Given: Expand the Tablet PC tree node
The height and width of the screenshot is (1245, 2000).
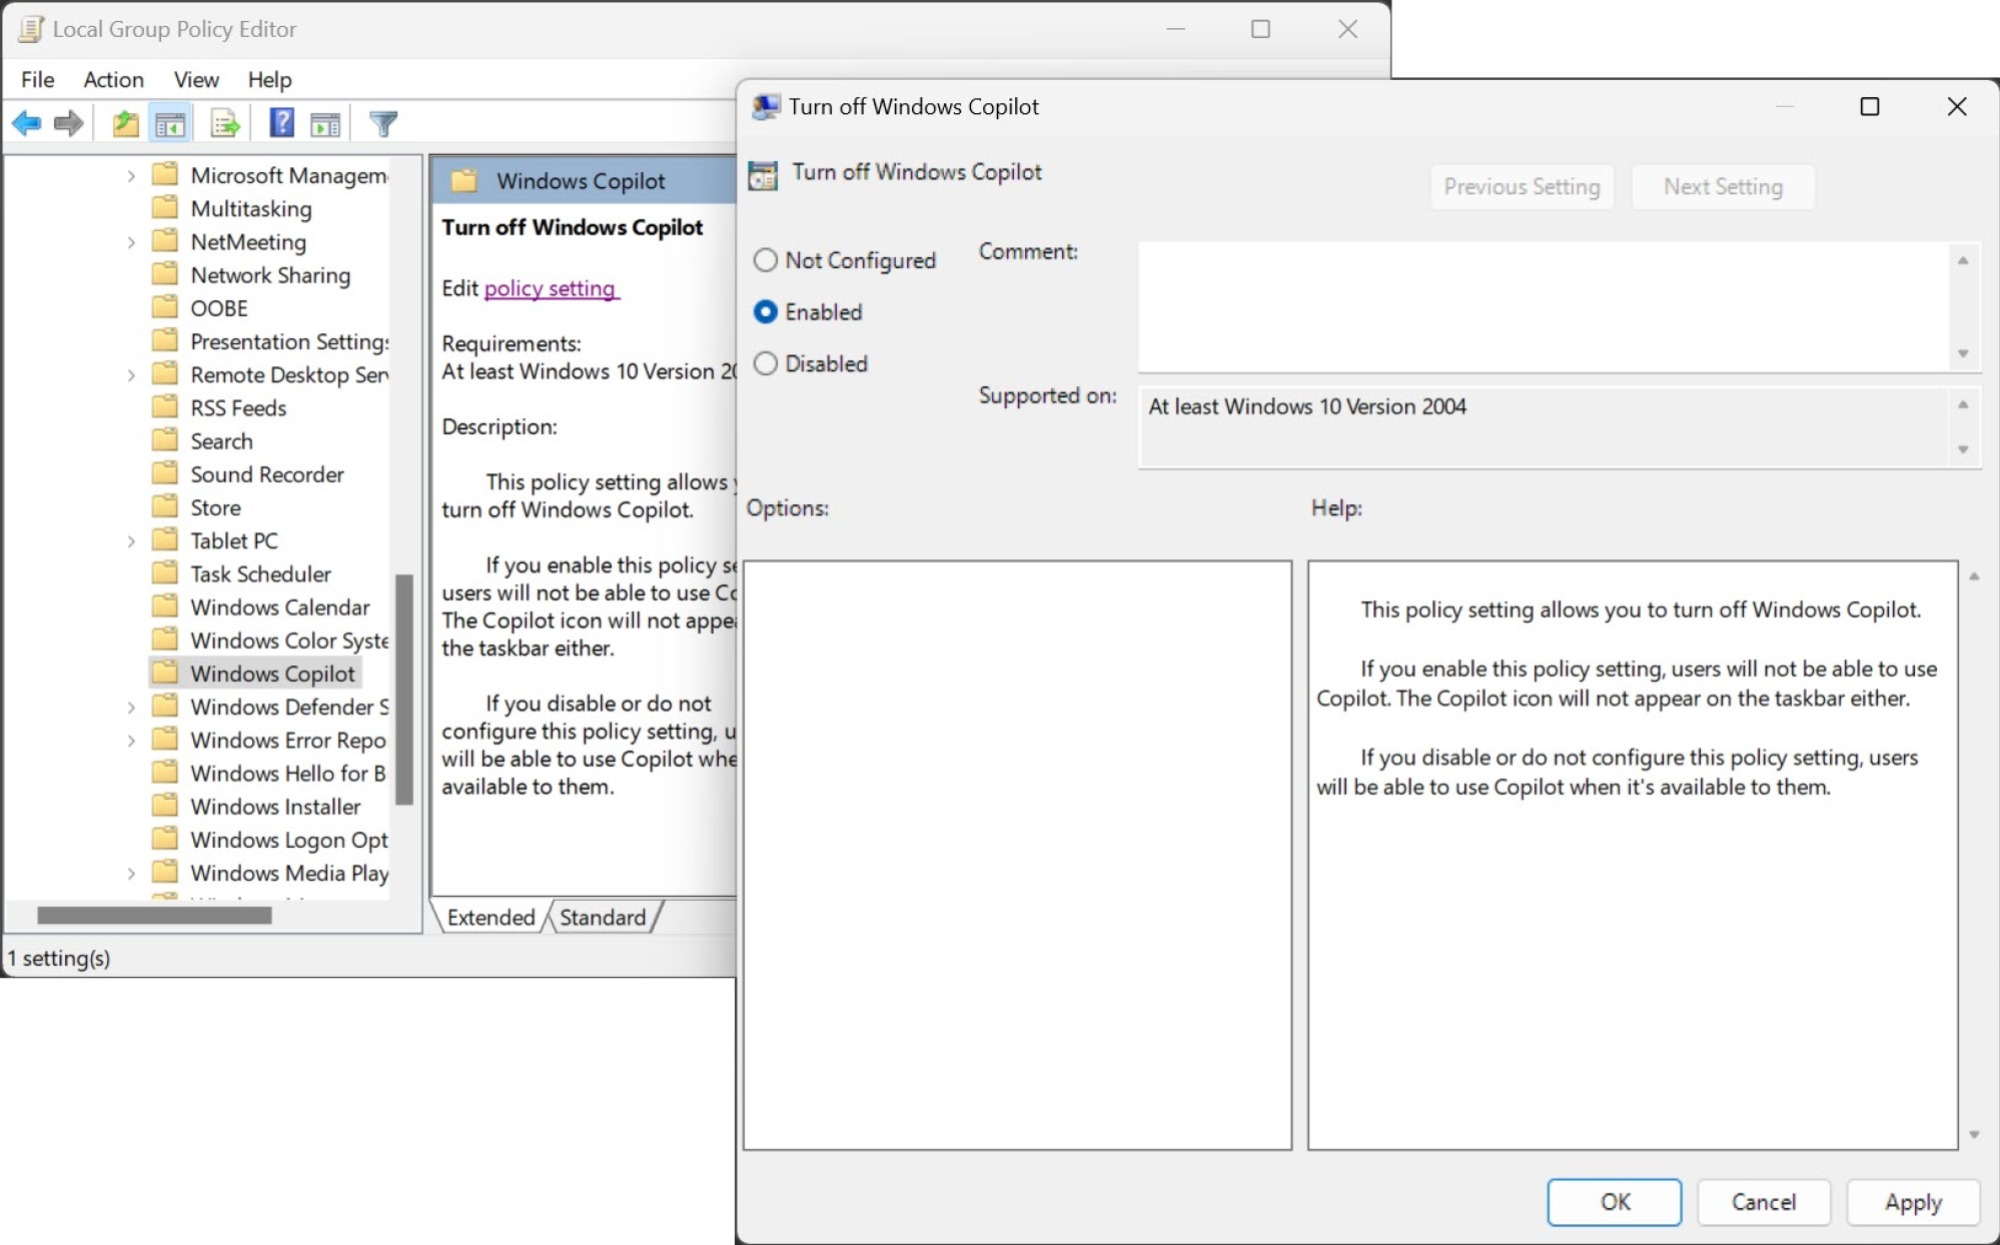Looking at the screenshot, I should click(131, 541).
